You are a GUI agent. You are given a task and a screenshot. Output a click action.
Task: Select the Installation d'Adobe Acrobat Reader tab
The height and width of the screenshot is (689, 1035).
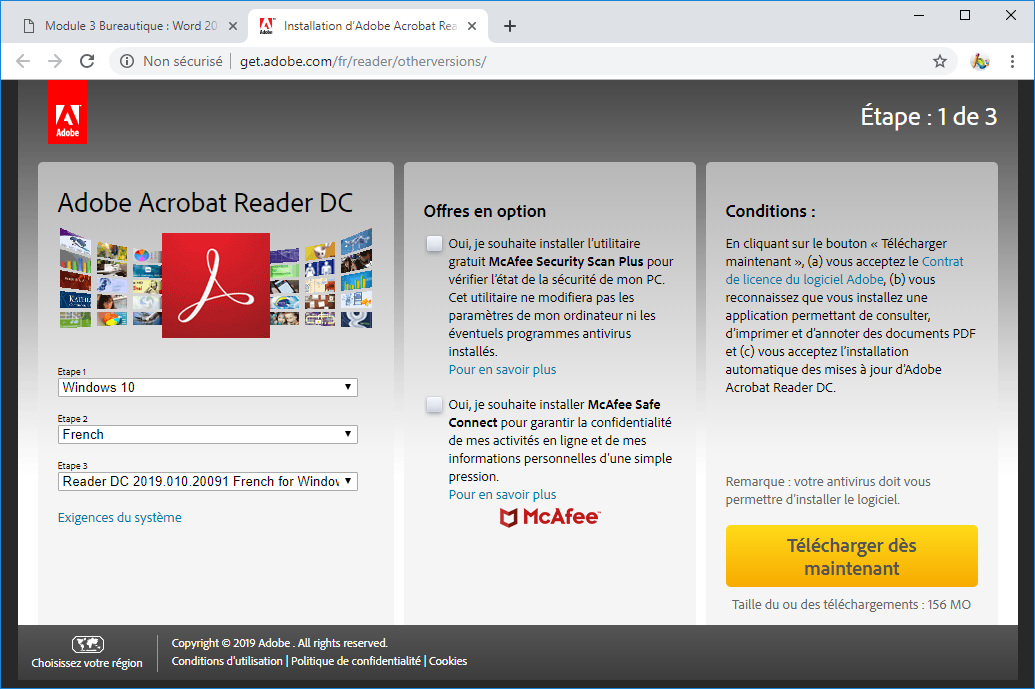[368, 26]
